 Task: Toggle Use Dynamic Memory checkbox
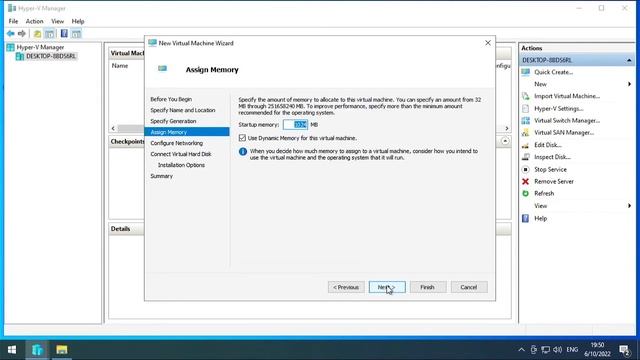242,138
